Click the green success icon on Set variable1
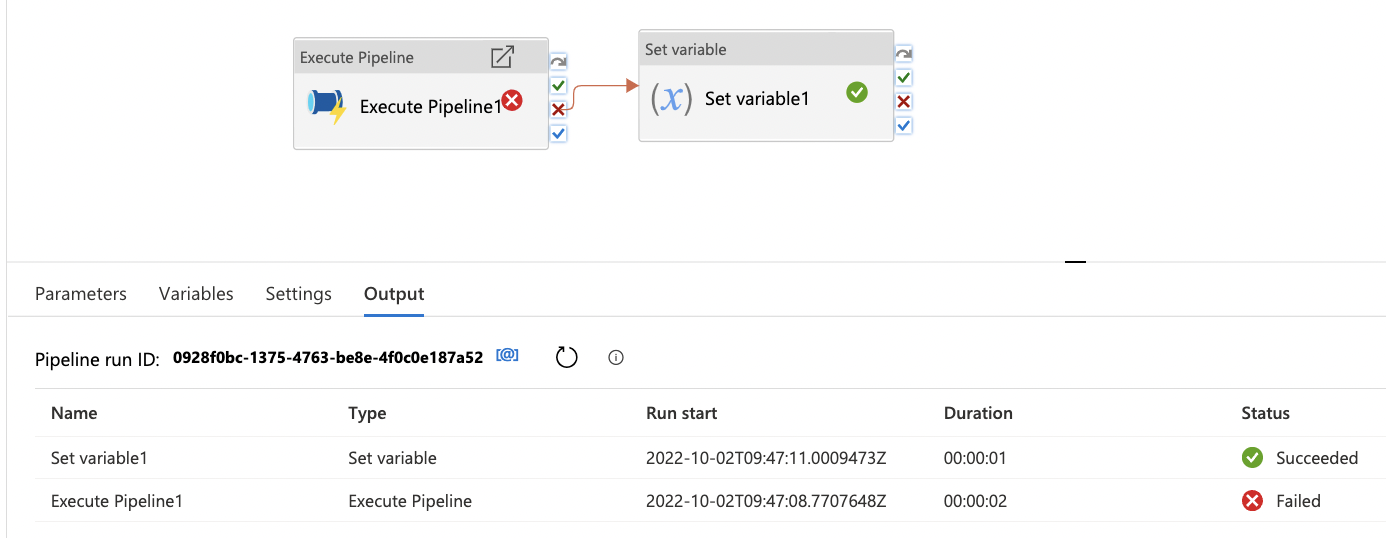 pos(856,92)
